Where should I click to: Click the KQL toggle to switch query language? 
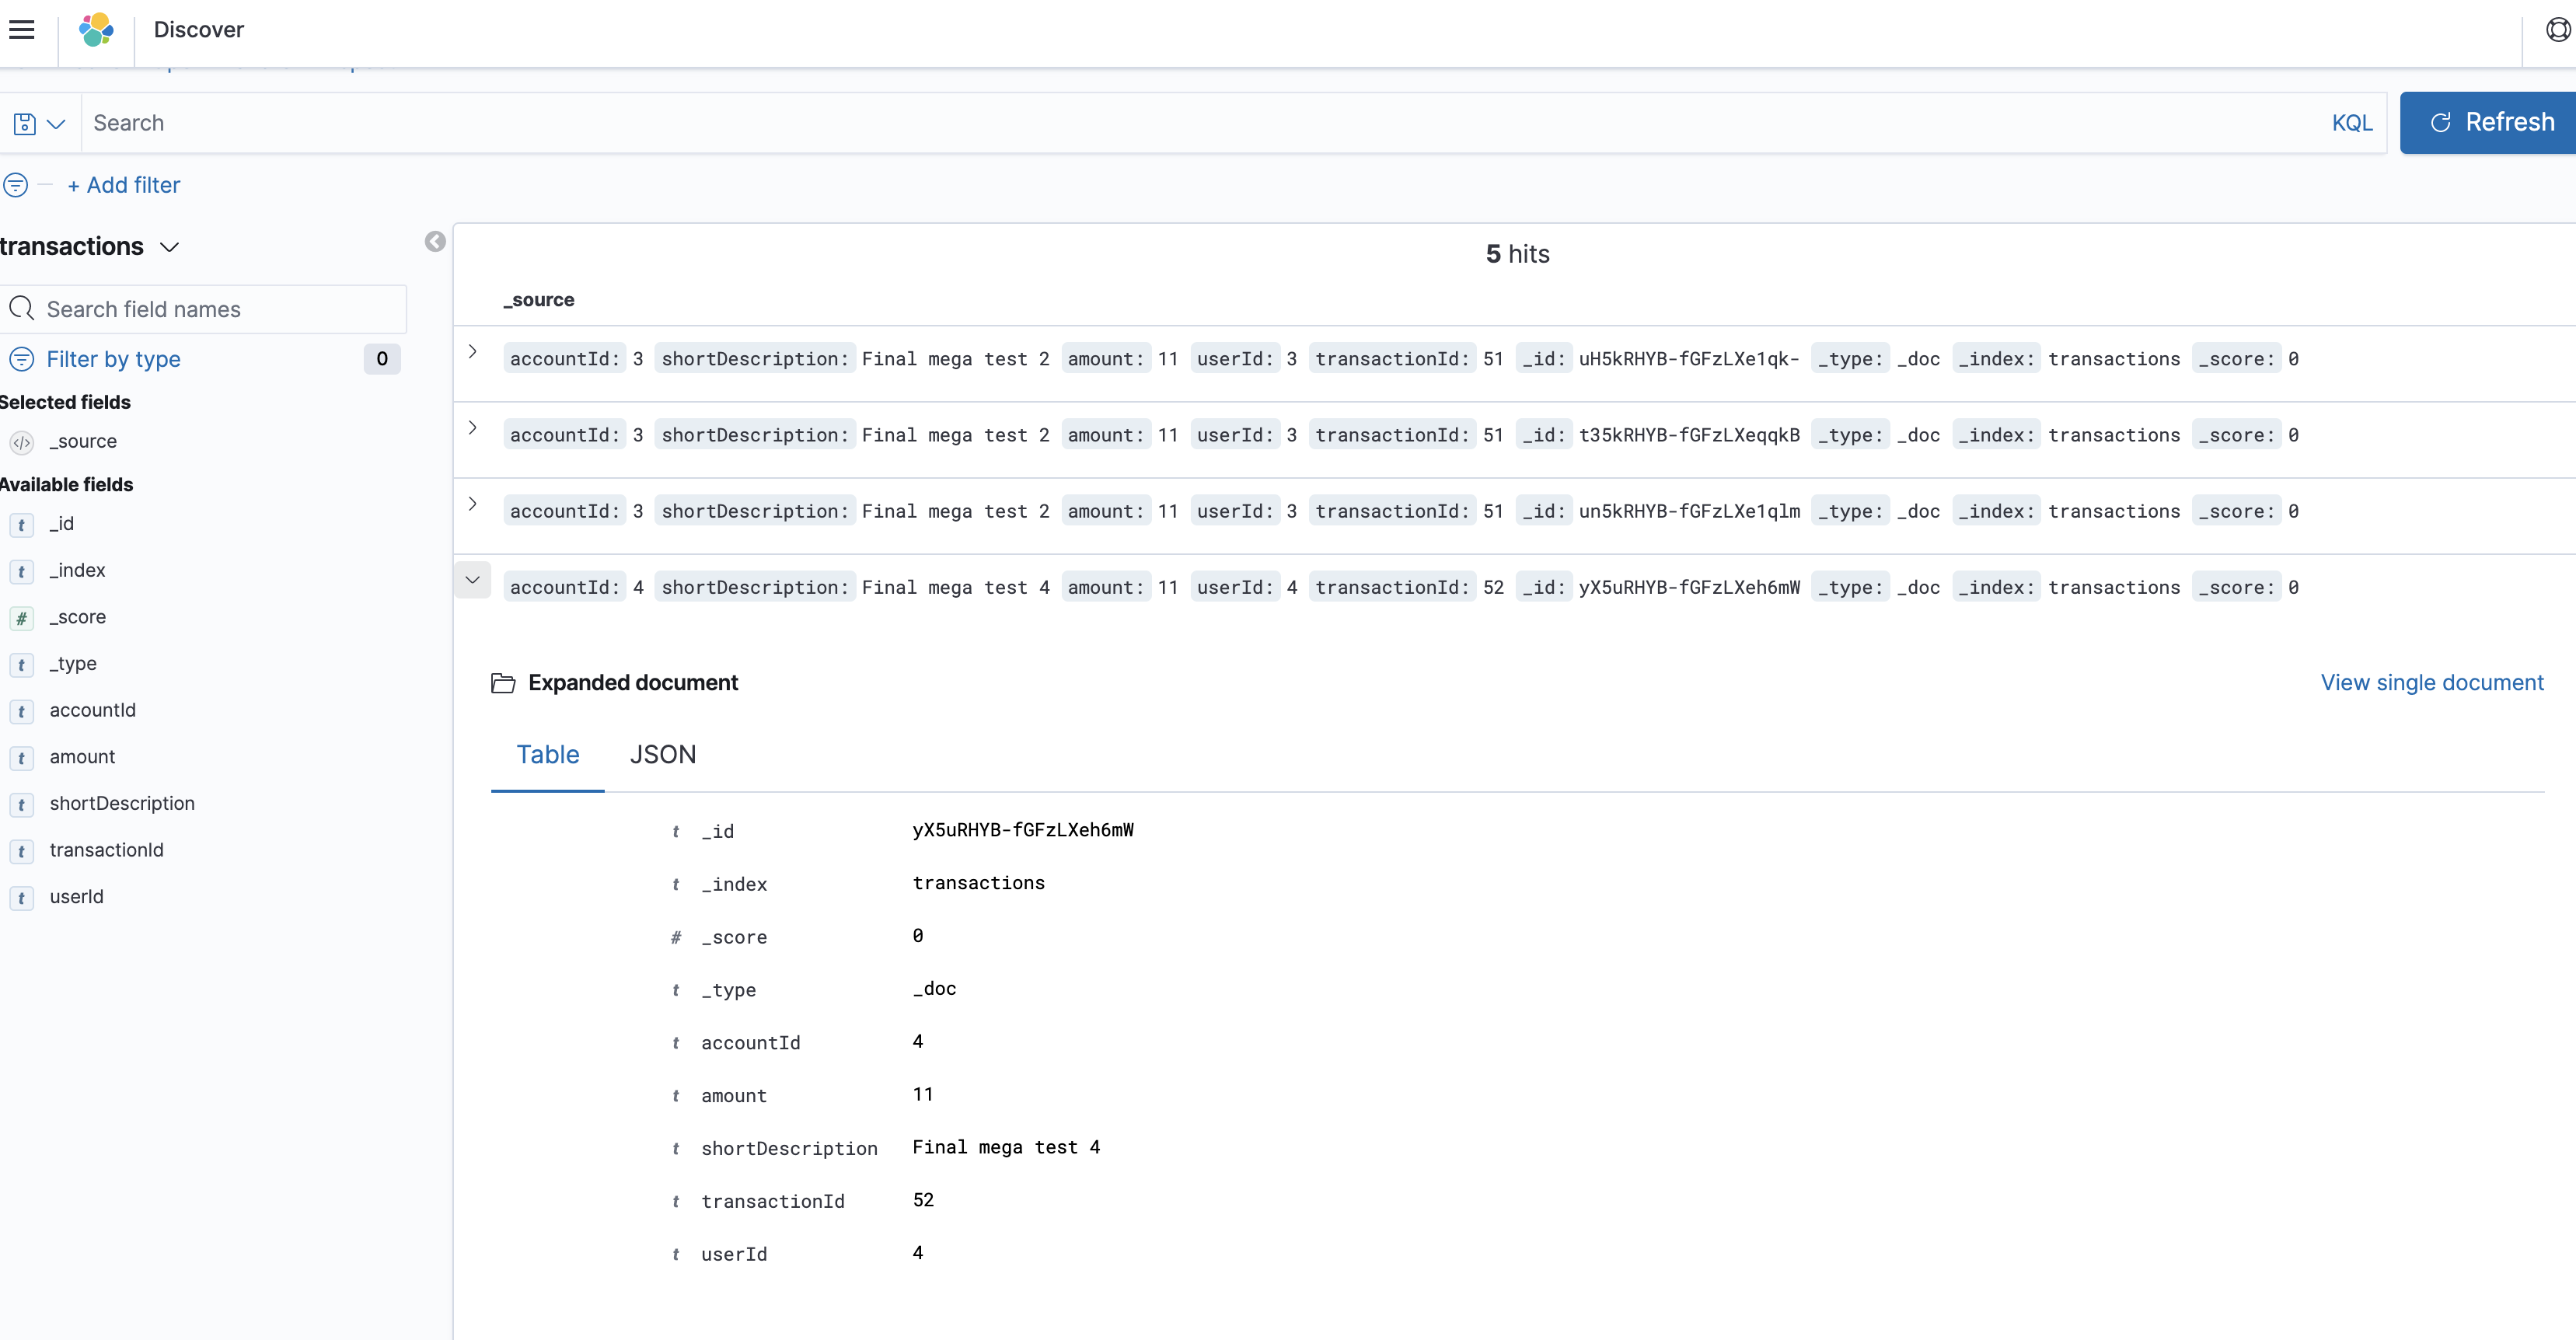point(2353,121)
